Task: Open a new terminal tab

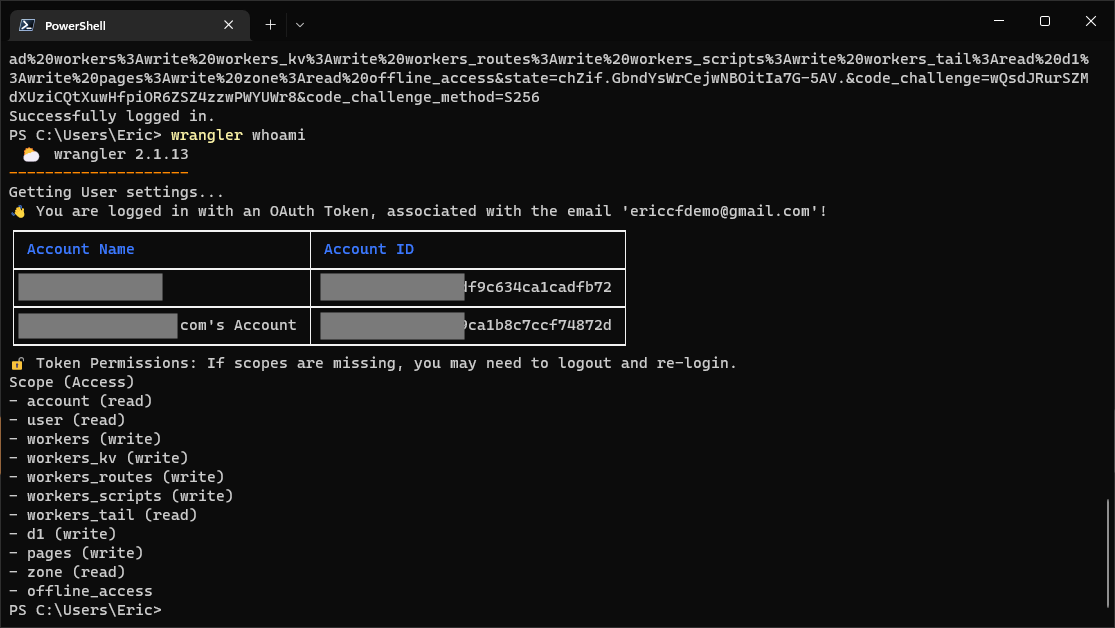Action: pyautogui.click(x=270, y=24)
